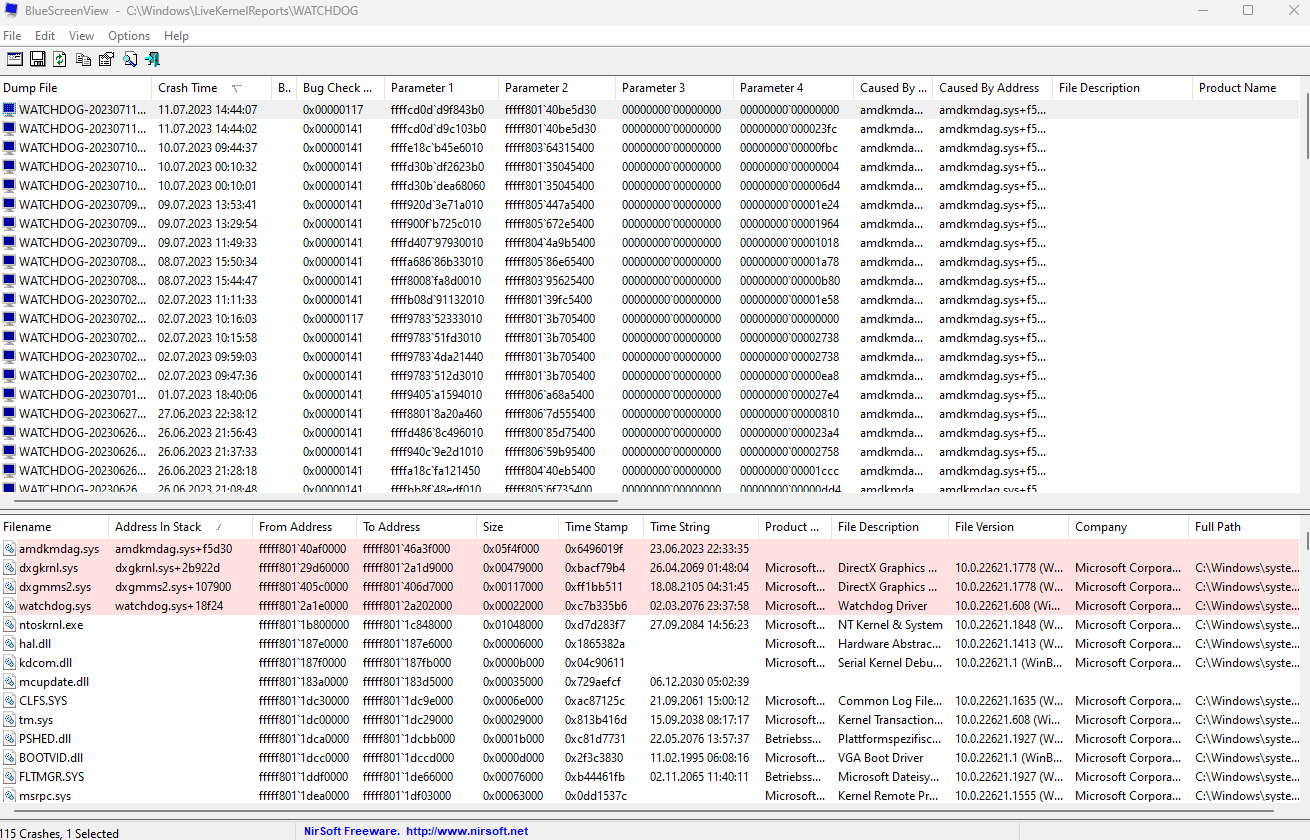Select the crash at 09.07.2023 13:53:41
This screenshot has width=1310, height=840.
(x=649, y=205)
